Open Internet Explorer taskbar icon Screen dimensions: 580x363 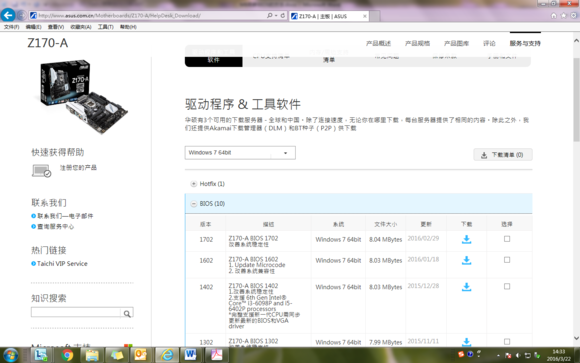[x=167, y=355]
